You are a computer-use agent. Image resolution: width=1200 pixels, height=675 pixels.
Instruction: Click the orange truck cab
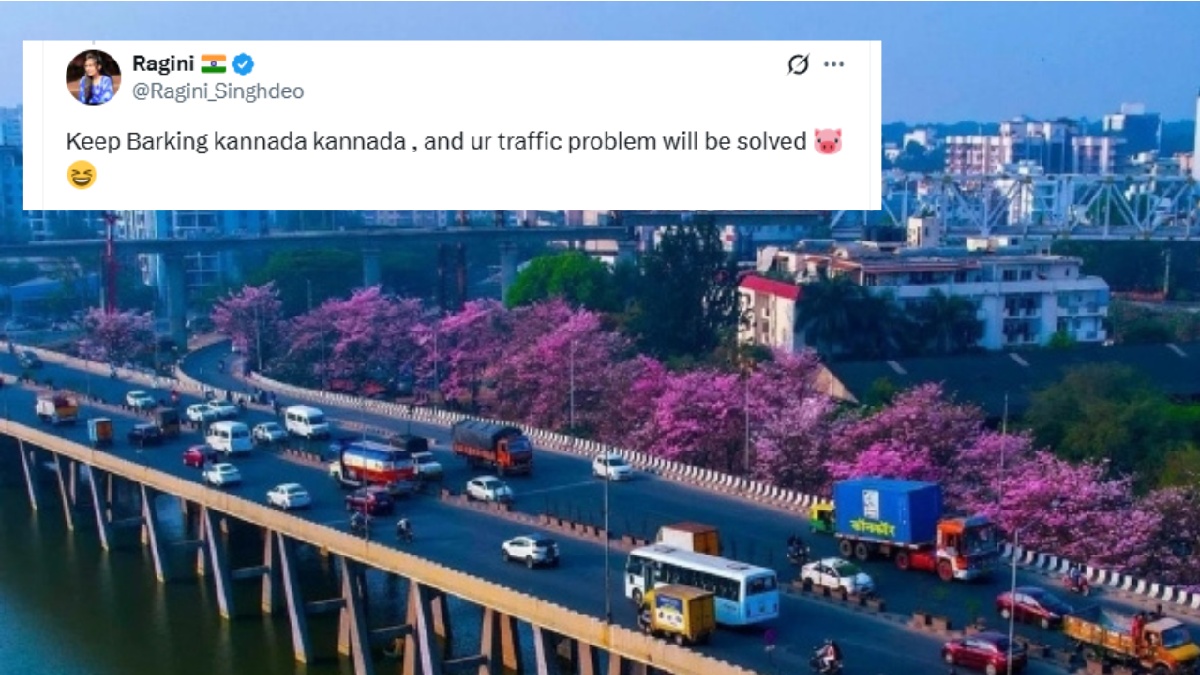(969, 546)
